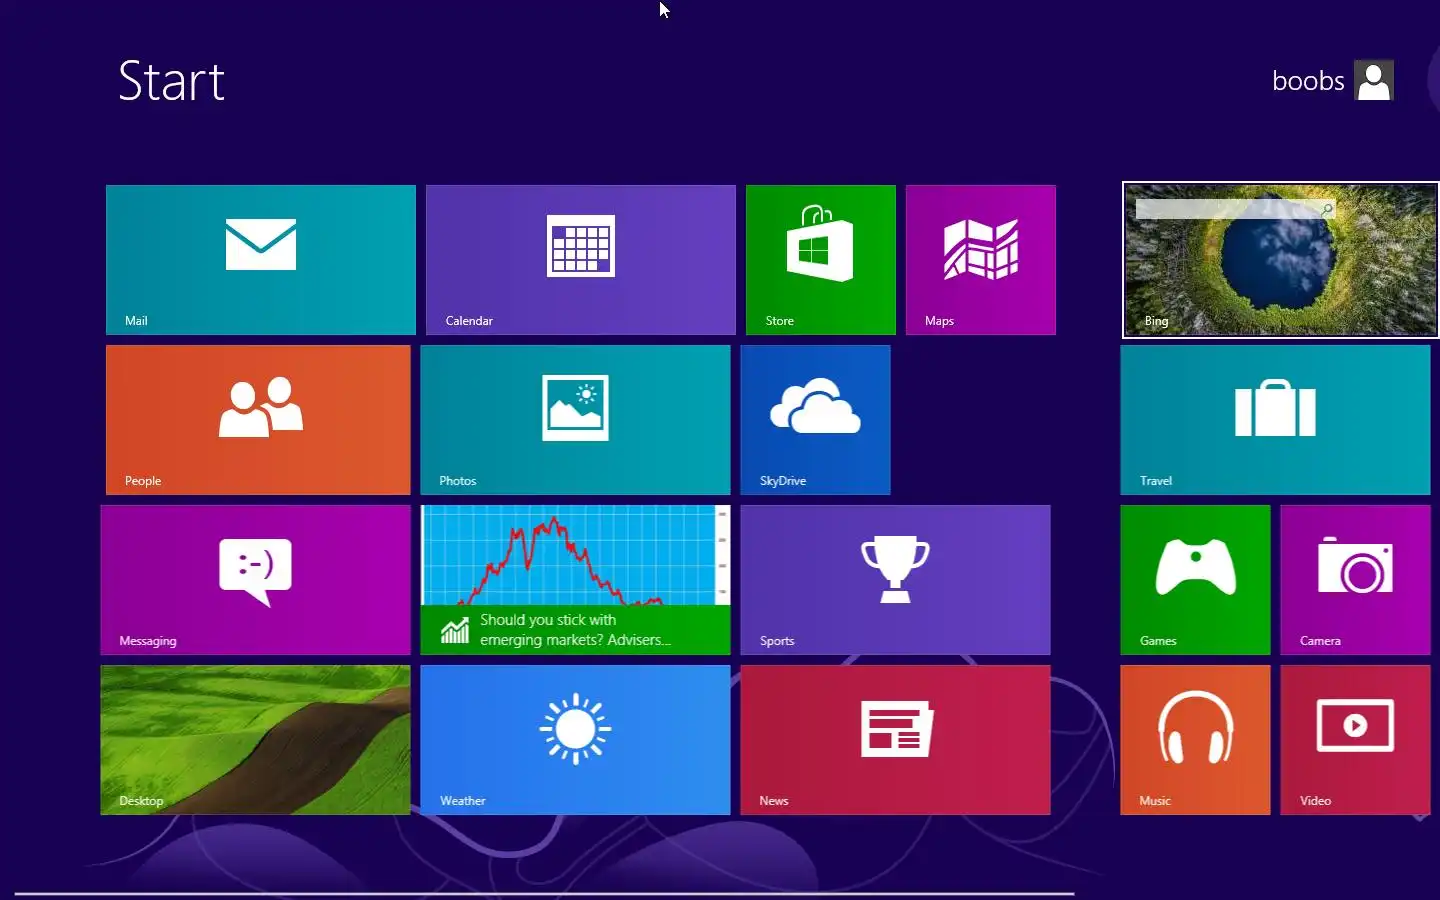Open the Bing tile
This screenshot has height=900, width=1440.
(1281, 260)
